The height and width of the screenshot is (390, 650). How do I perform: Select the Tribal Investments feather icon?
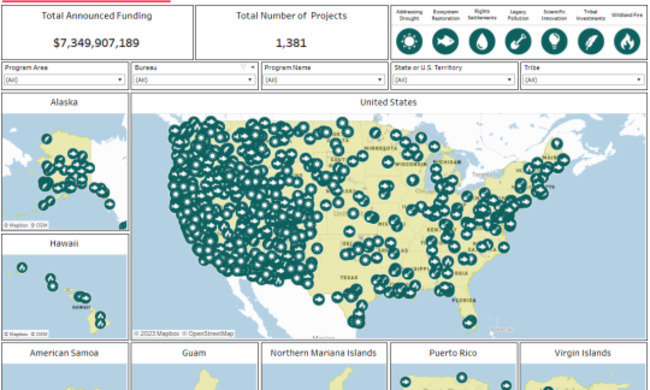click(591, 41)
